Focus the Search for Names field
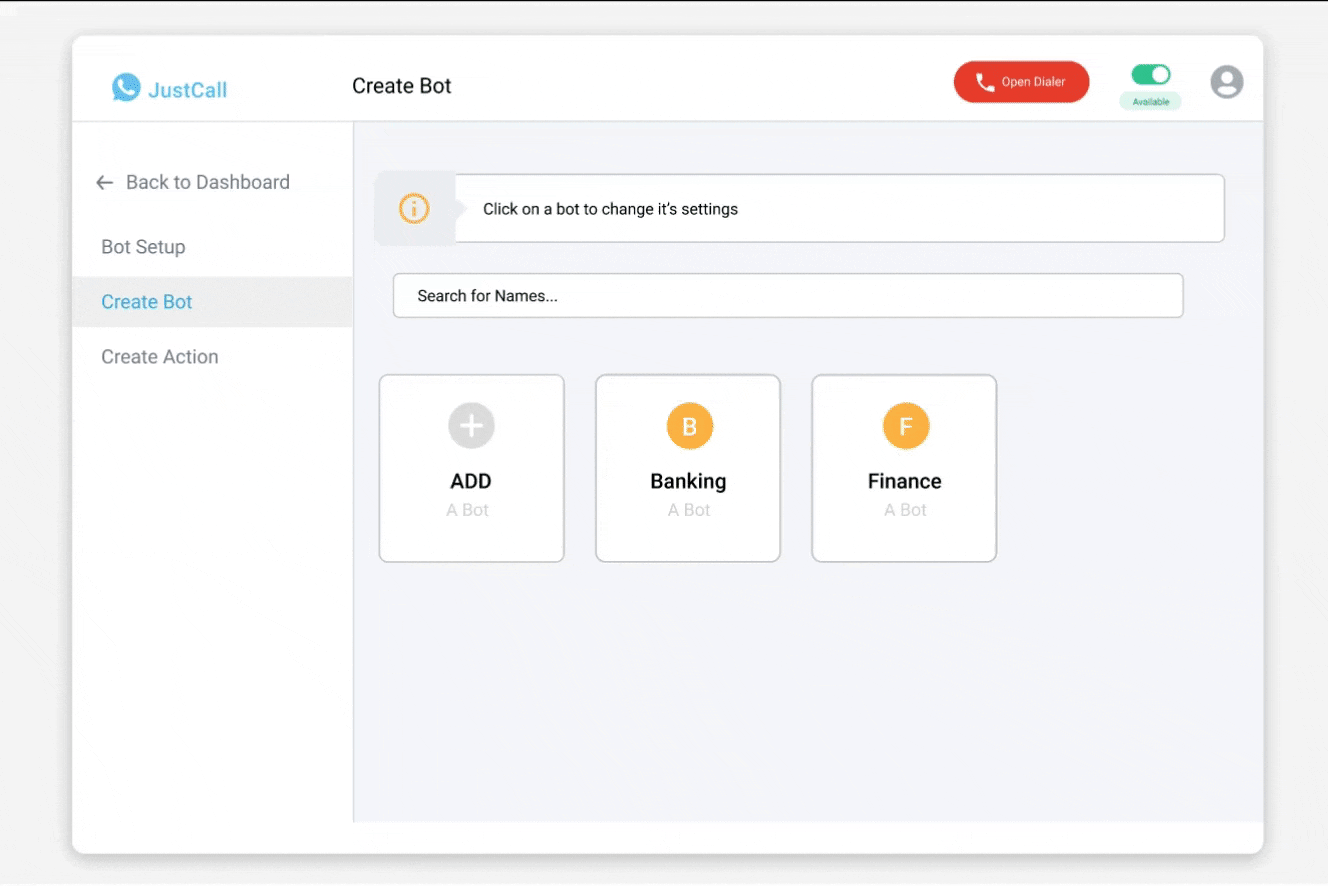Screen dimensions: 1328x886 787,296
